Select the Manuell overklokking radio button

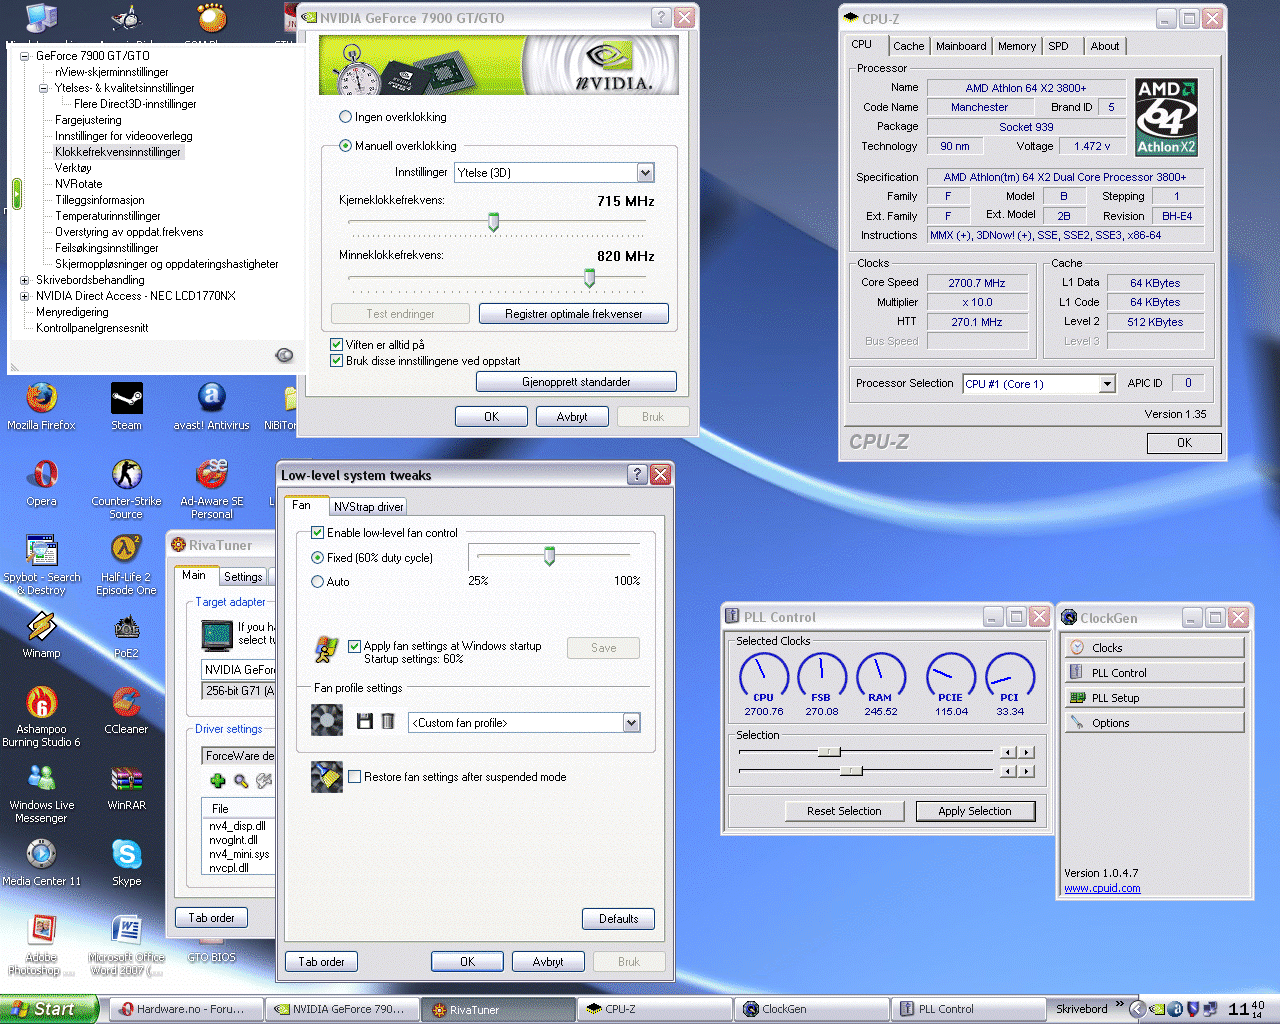pyautogui.click(x=345, y=146)
